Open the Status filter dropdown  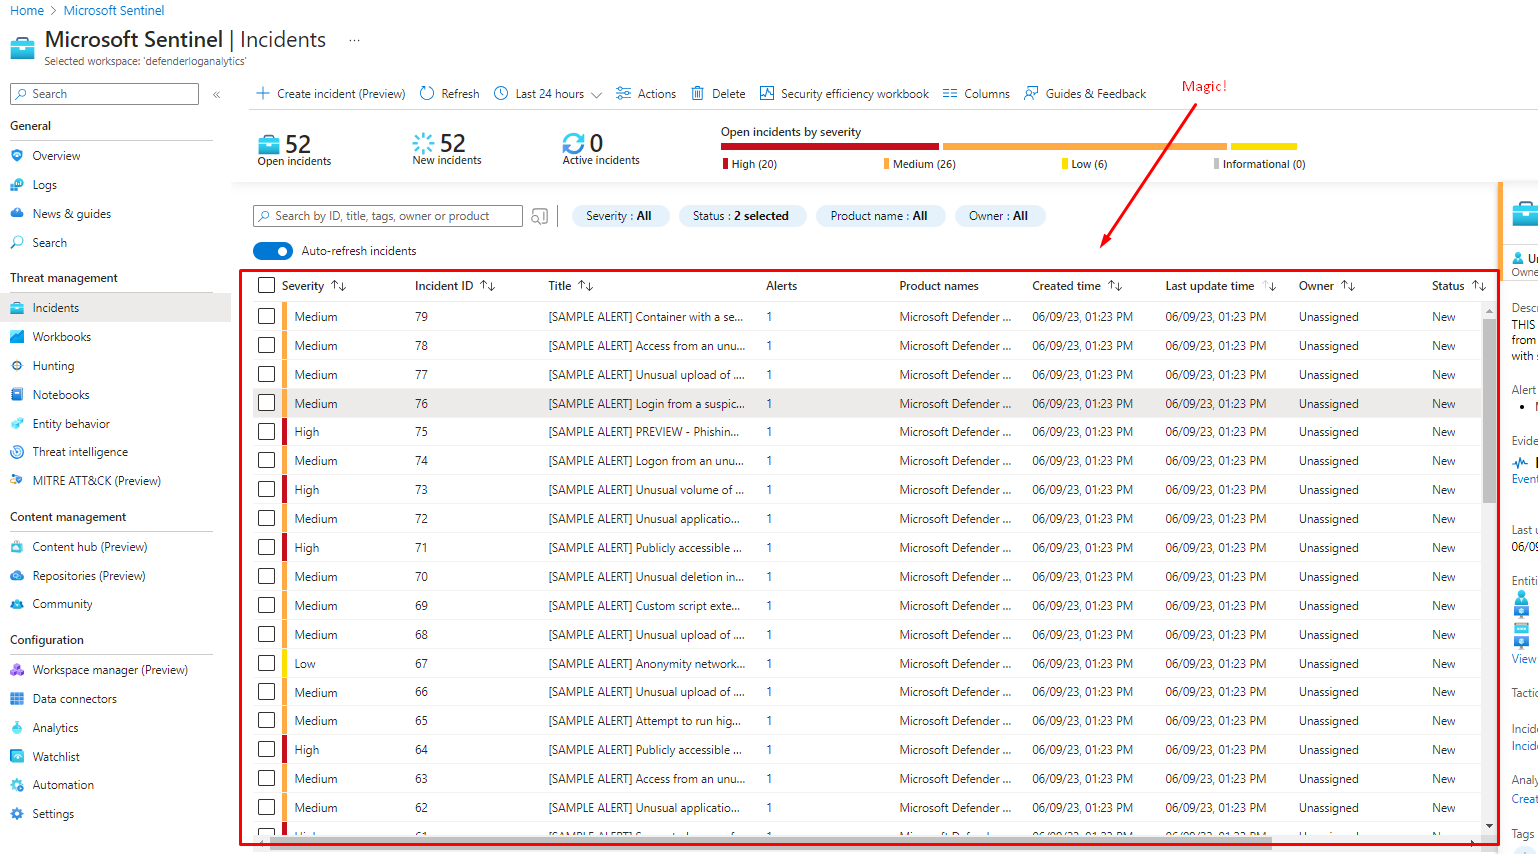click(741, 216)
